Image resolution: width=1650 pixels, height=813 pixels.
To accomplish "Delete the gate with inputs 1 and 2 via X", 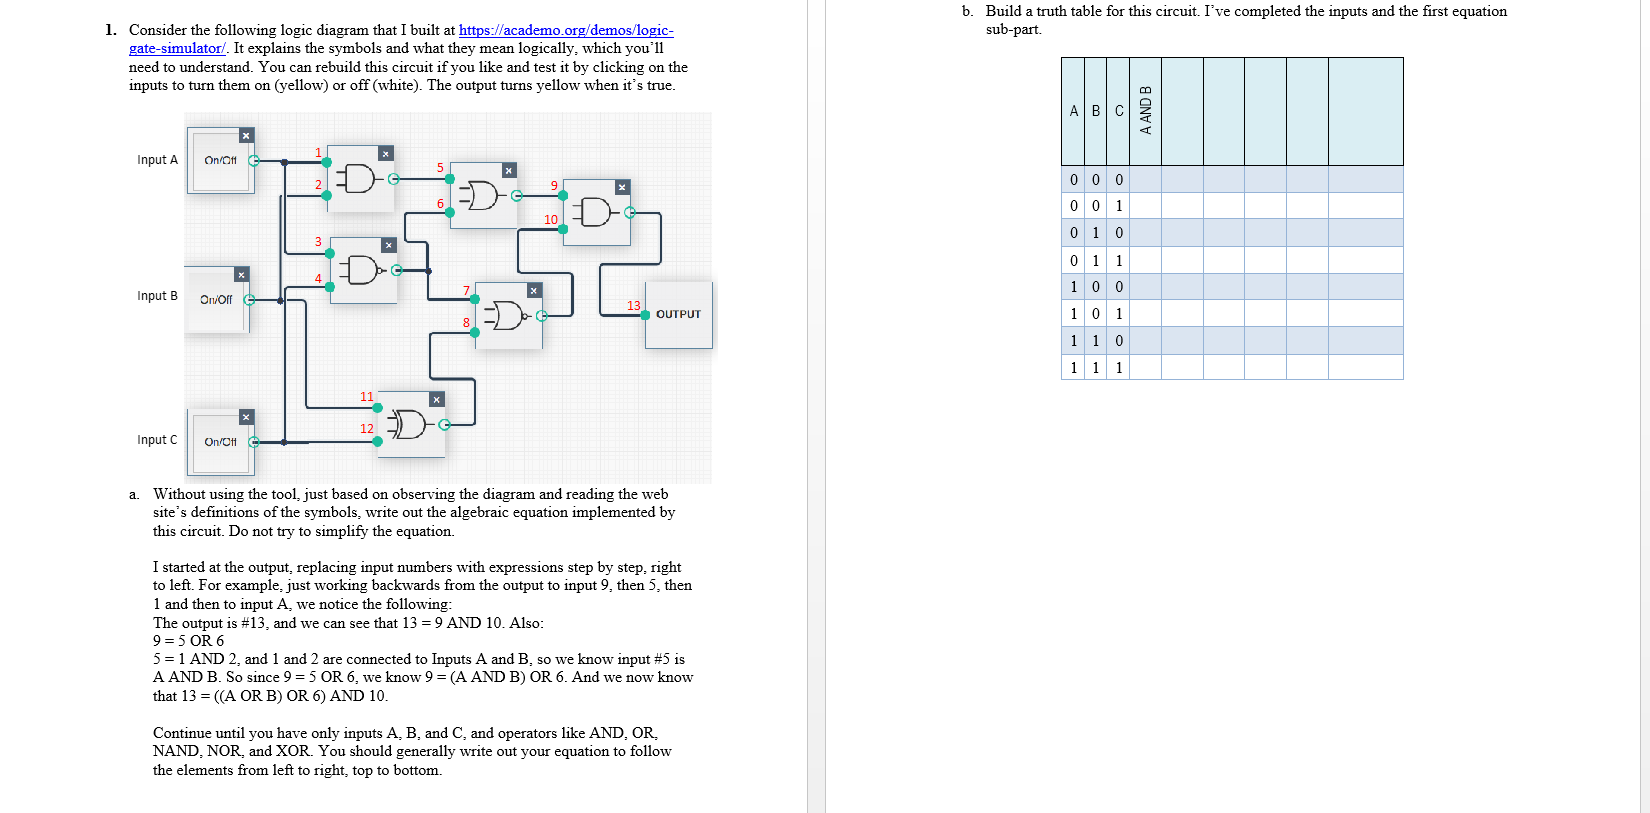I will click(385, 153).
